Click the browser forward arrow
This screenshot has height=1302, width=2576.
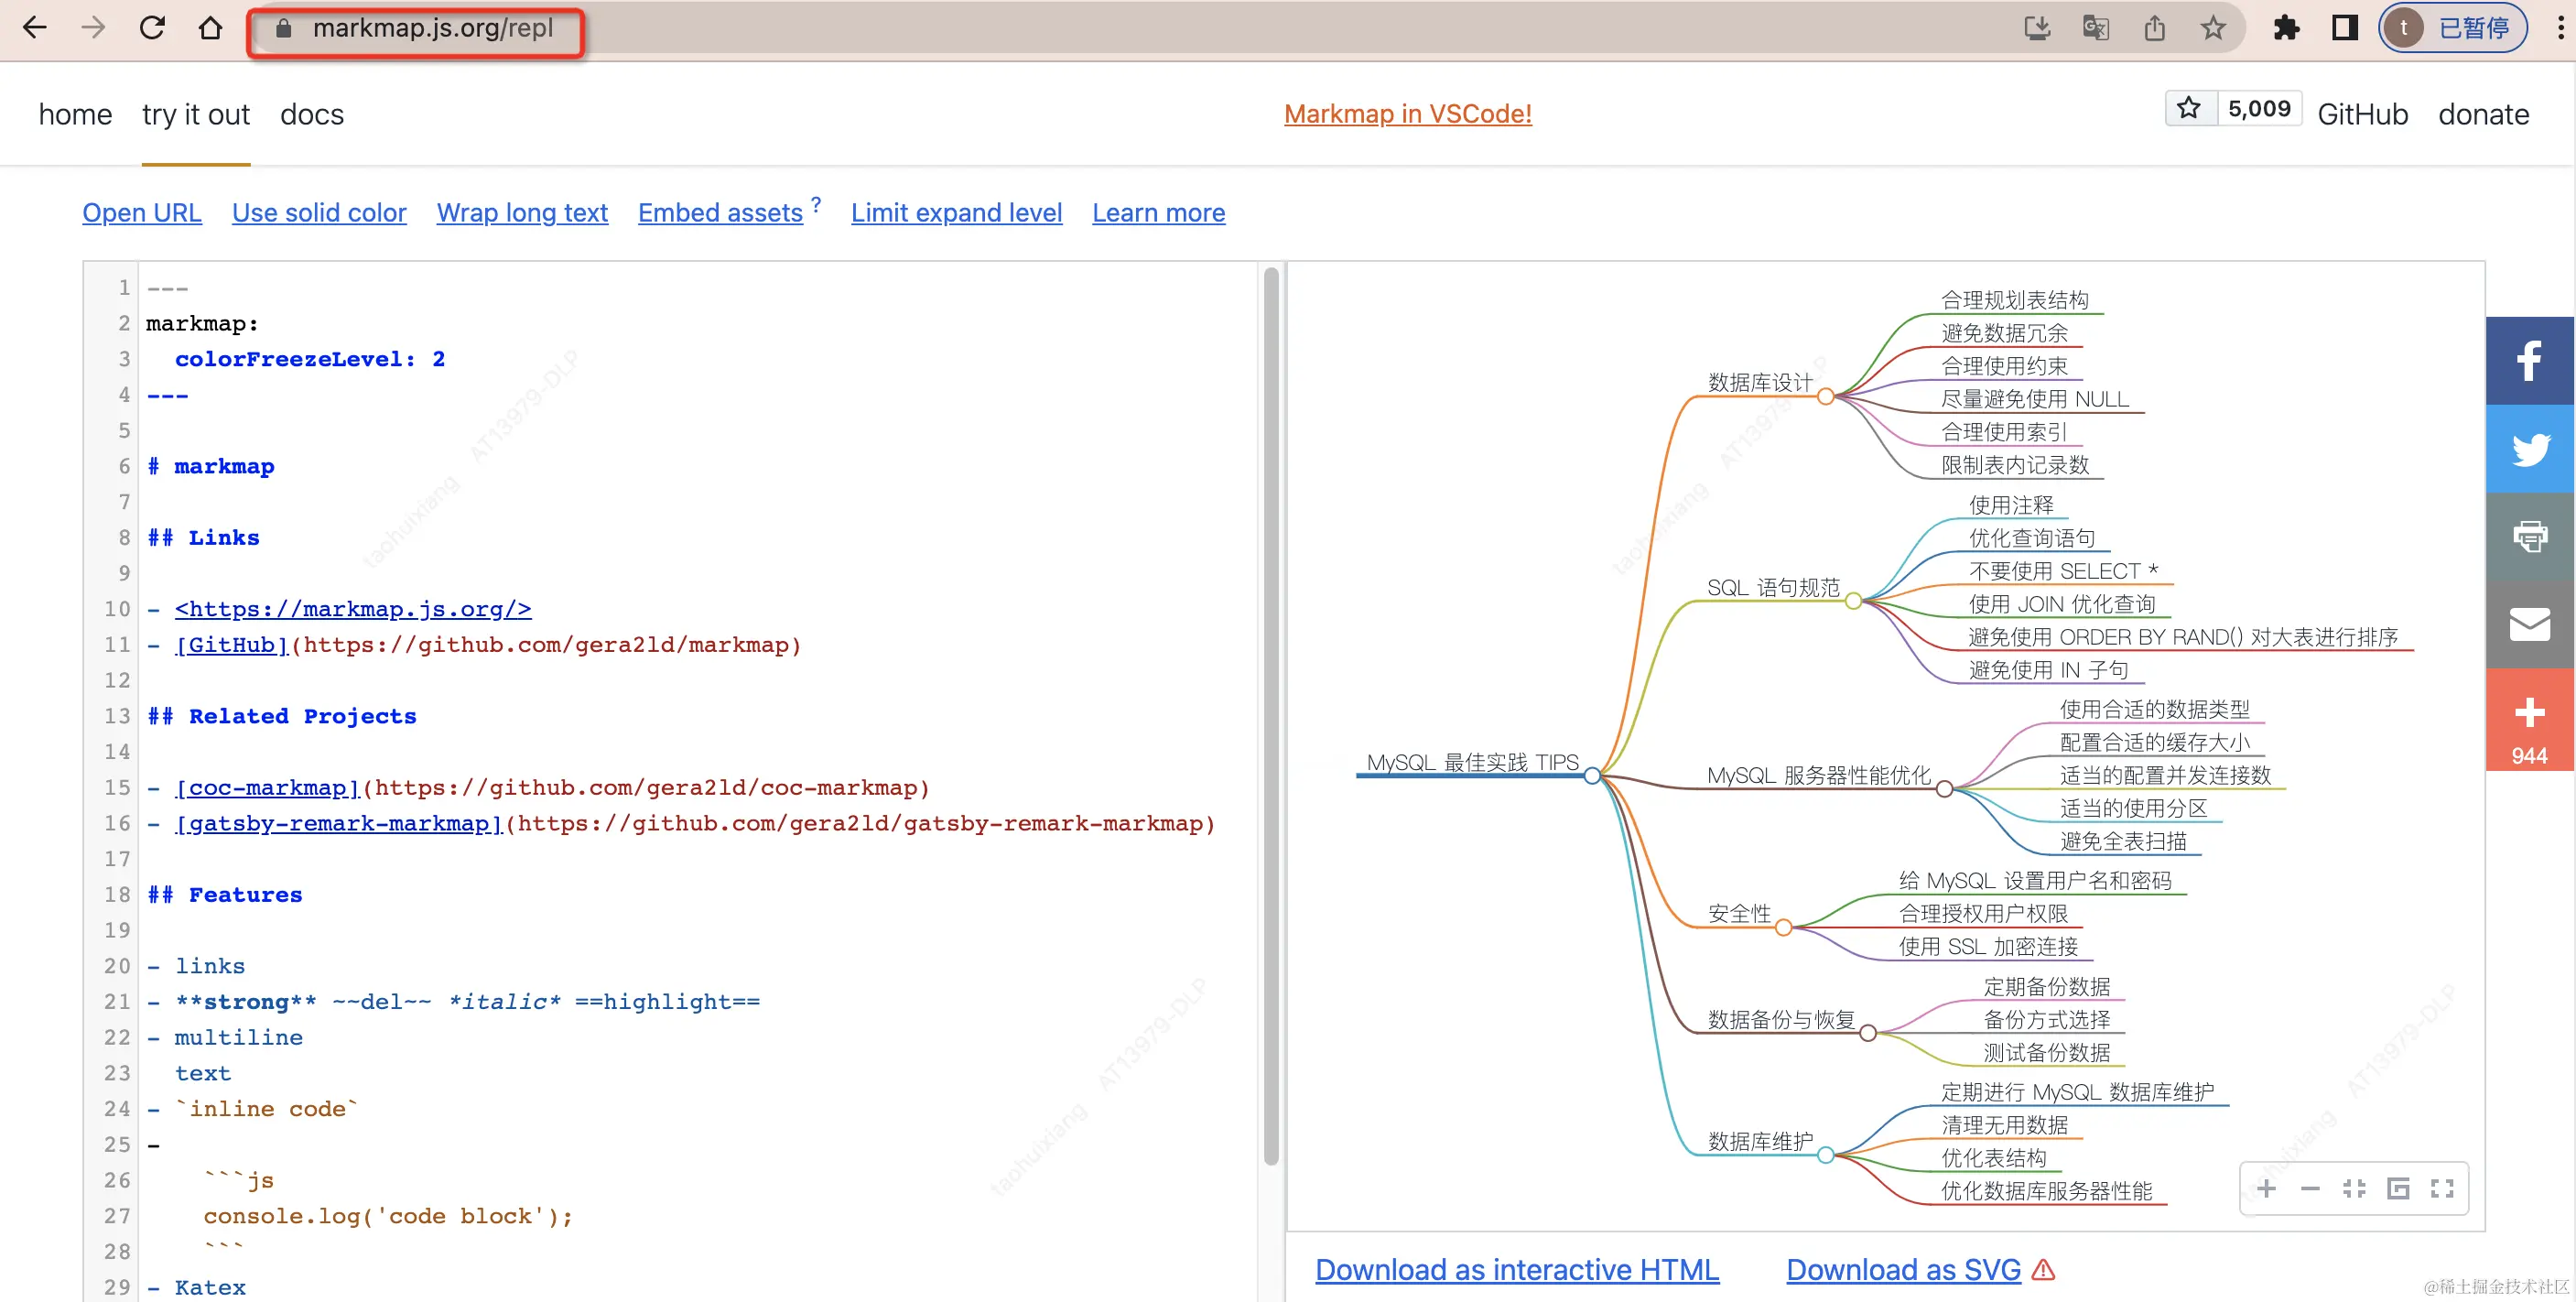click(x=93, y=27)
